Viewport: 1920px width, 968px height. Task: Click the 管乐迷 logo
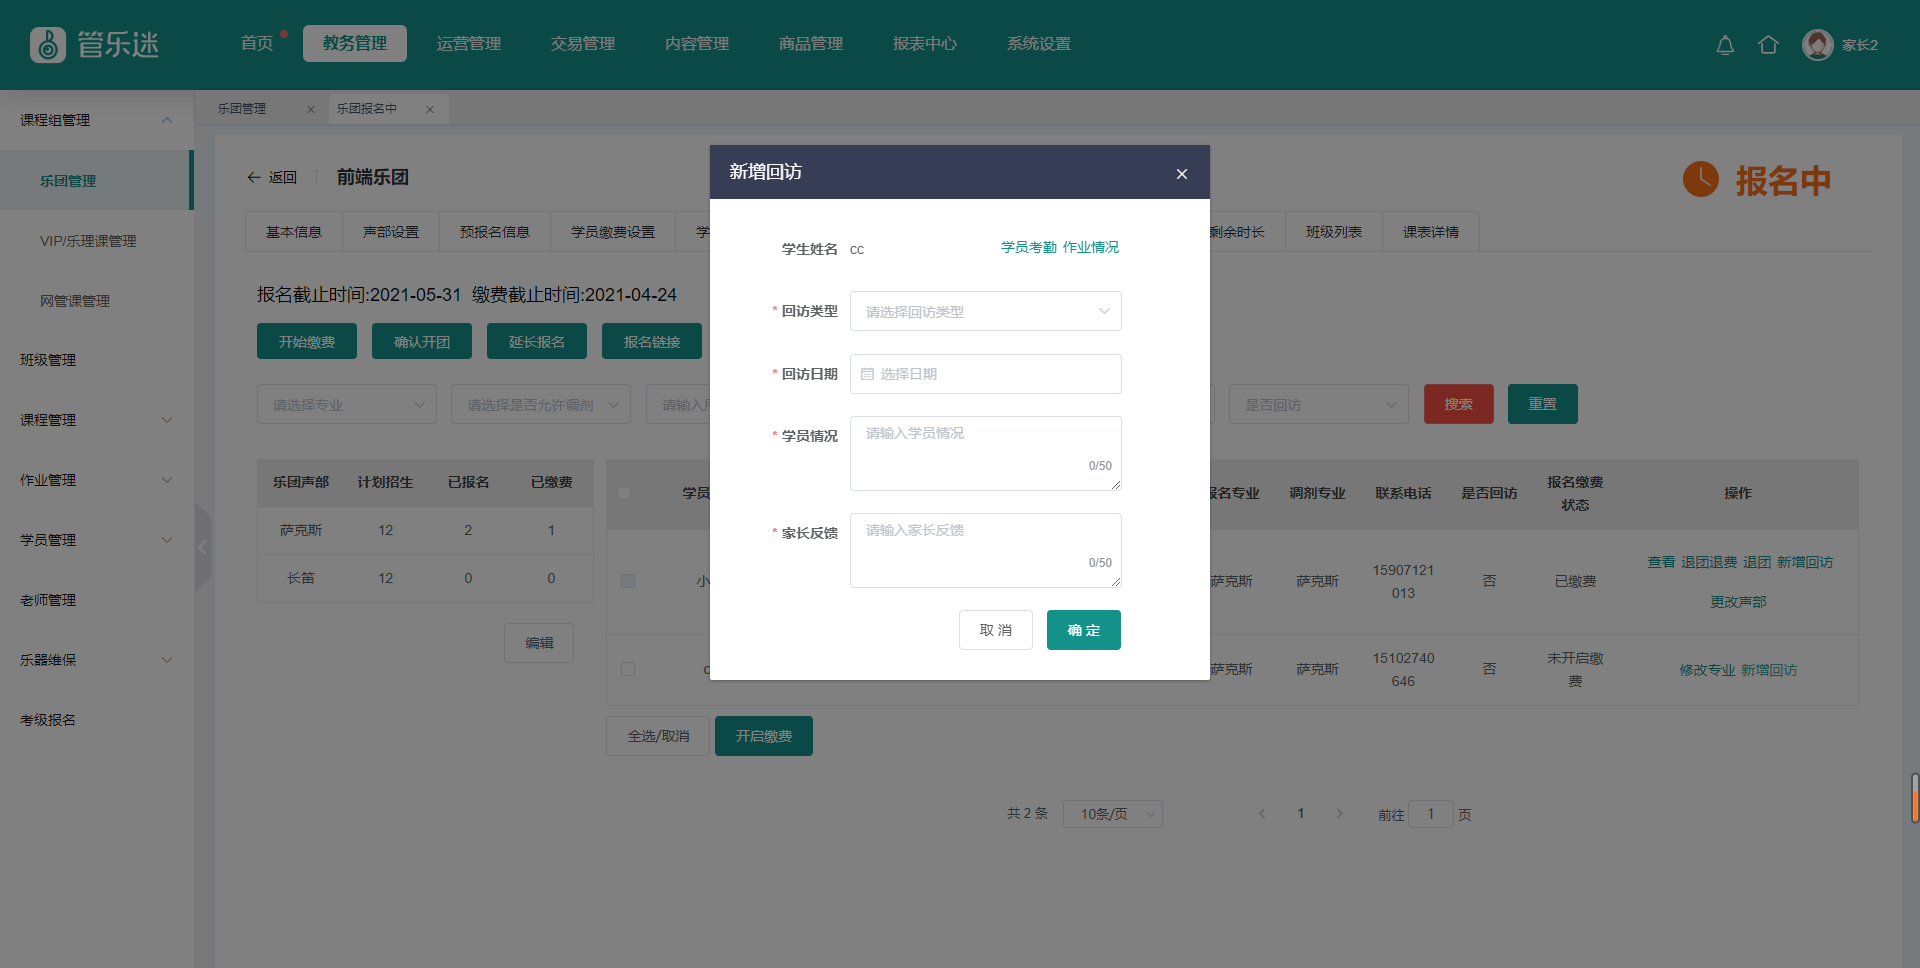pos(95,45)
